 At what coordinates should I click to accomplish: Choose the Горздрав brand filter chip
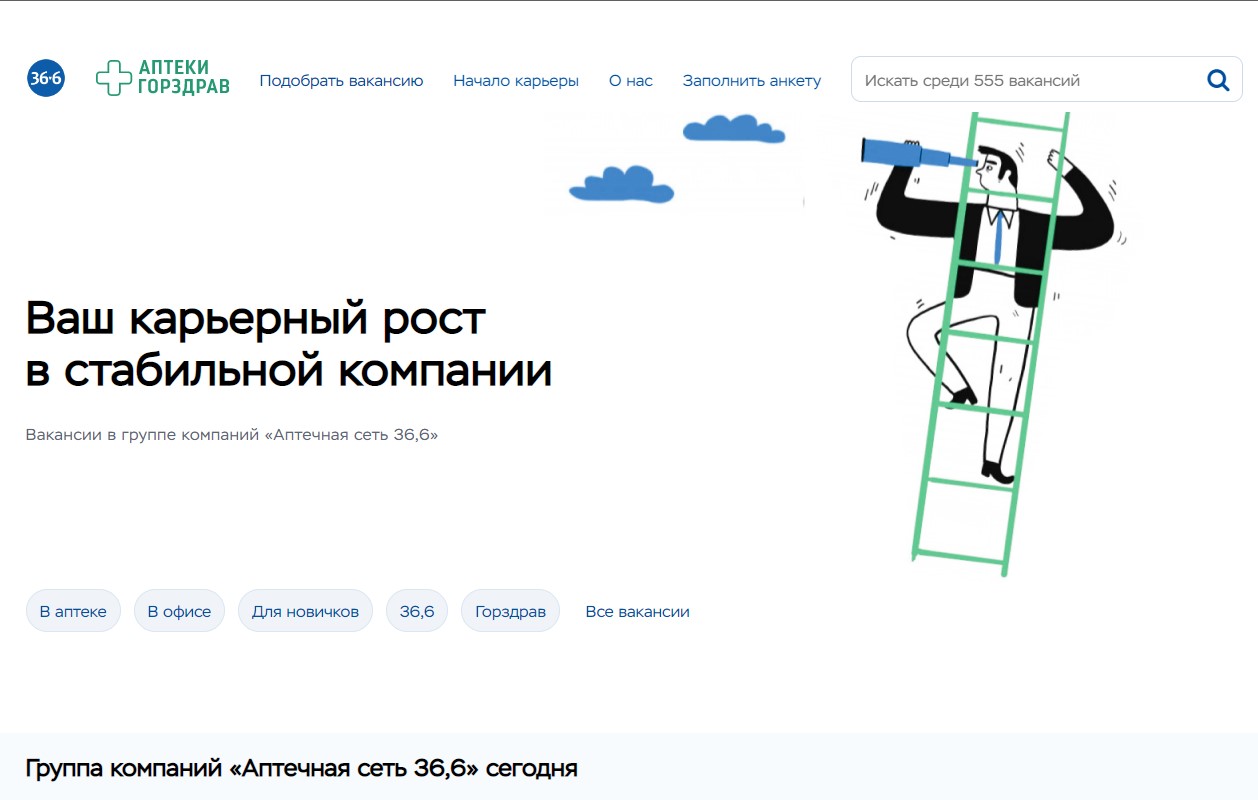[510, 611]
